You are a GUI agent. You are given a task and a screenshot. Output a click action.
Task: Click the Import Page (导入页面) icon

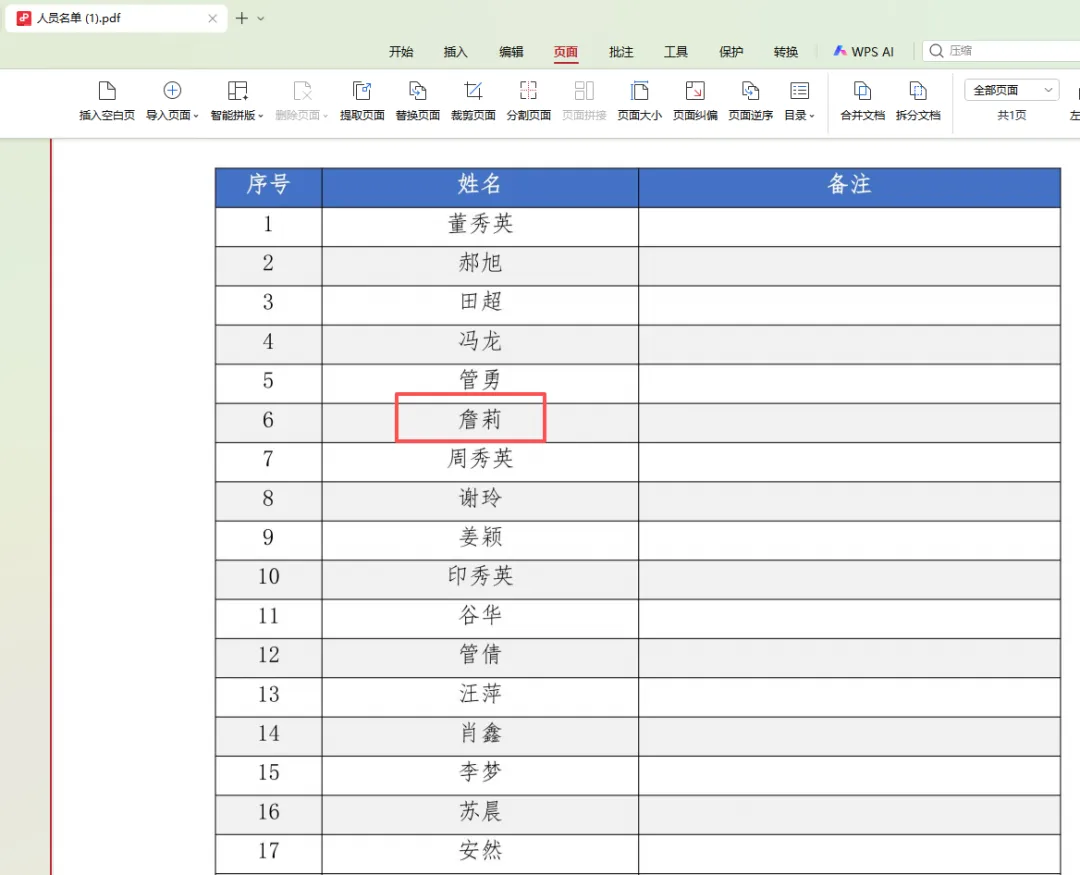click(x=172, y=90)
